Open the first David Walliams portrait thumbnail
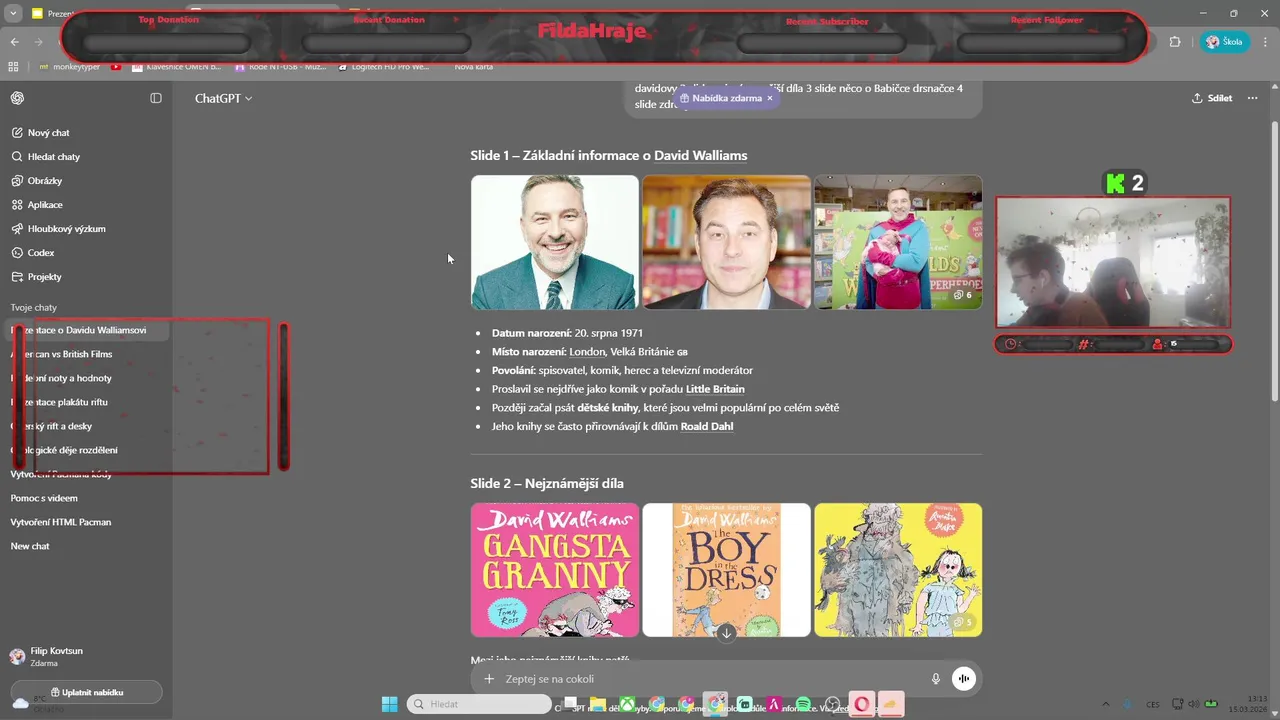Image resolution: width=1280 pixels, height=720 pixels. pos(555,242)
